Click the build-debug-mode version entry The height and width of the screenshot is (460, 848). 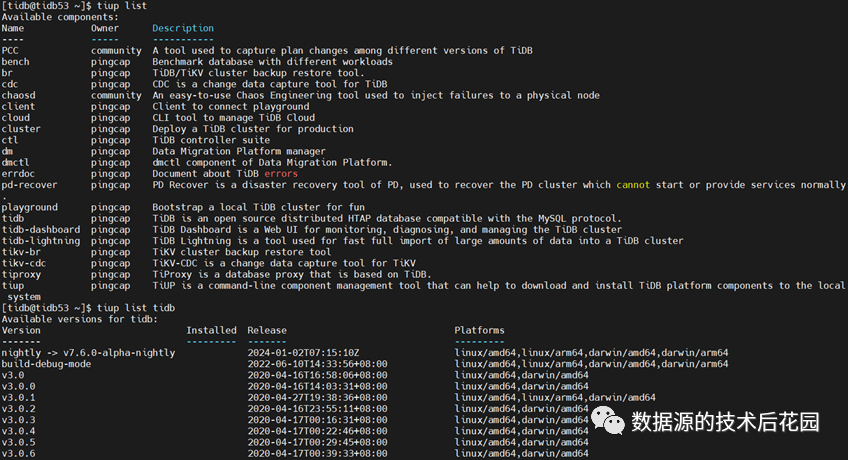46,364
